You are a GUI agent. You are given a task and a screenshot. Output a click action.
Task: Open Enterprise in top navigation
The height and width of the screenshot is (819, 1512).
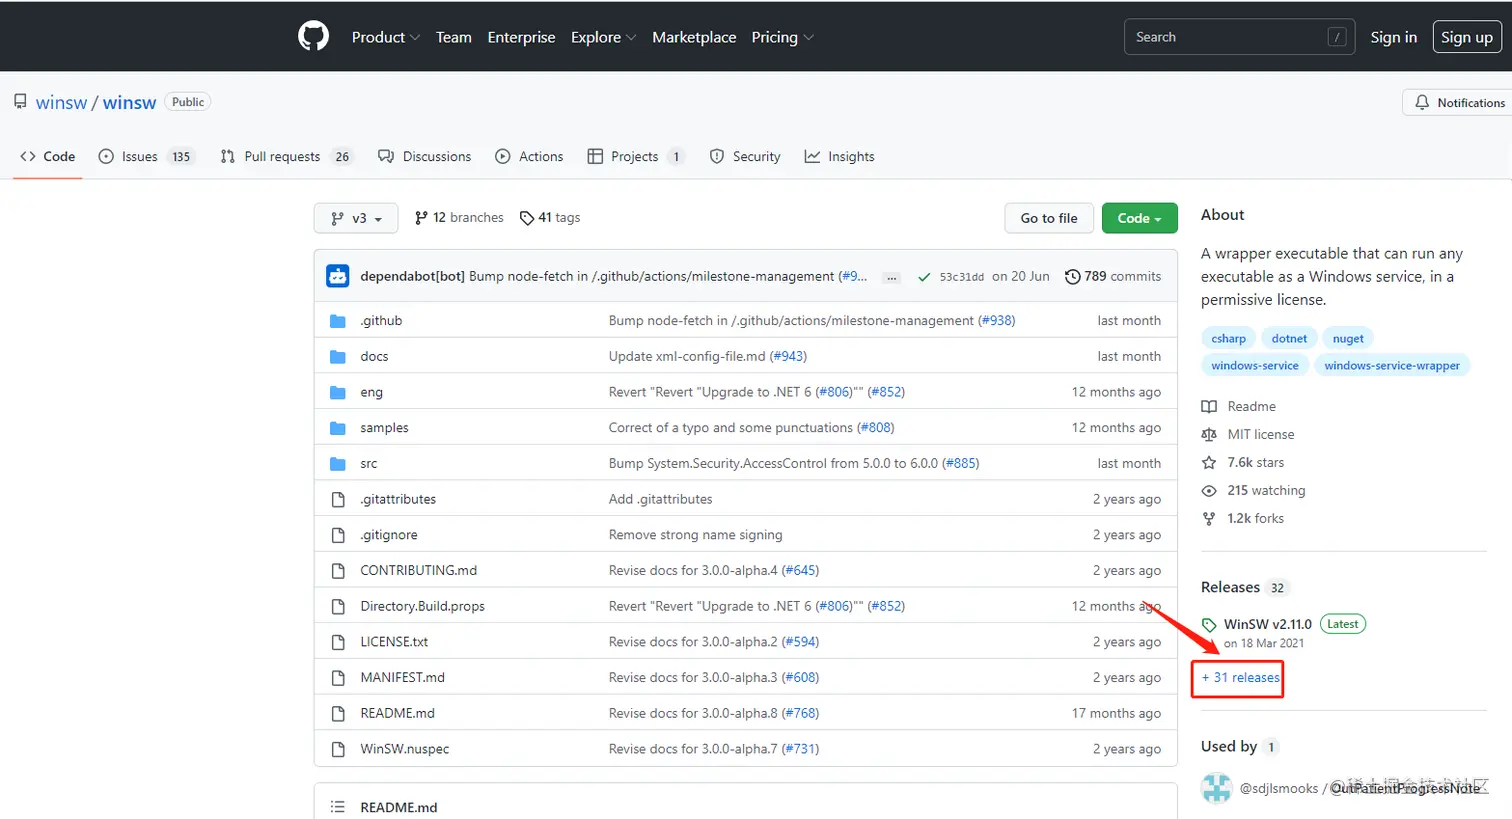521,37
